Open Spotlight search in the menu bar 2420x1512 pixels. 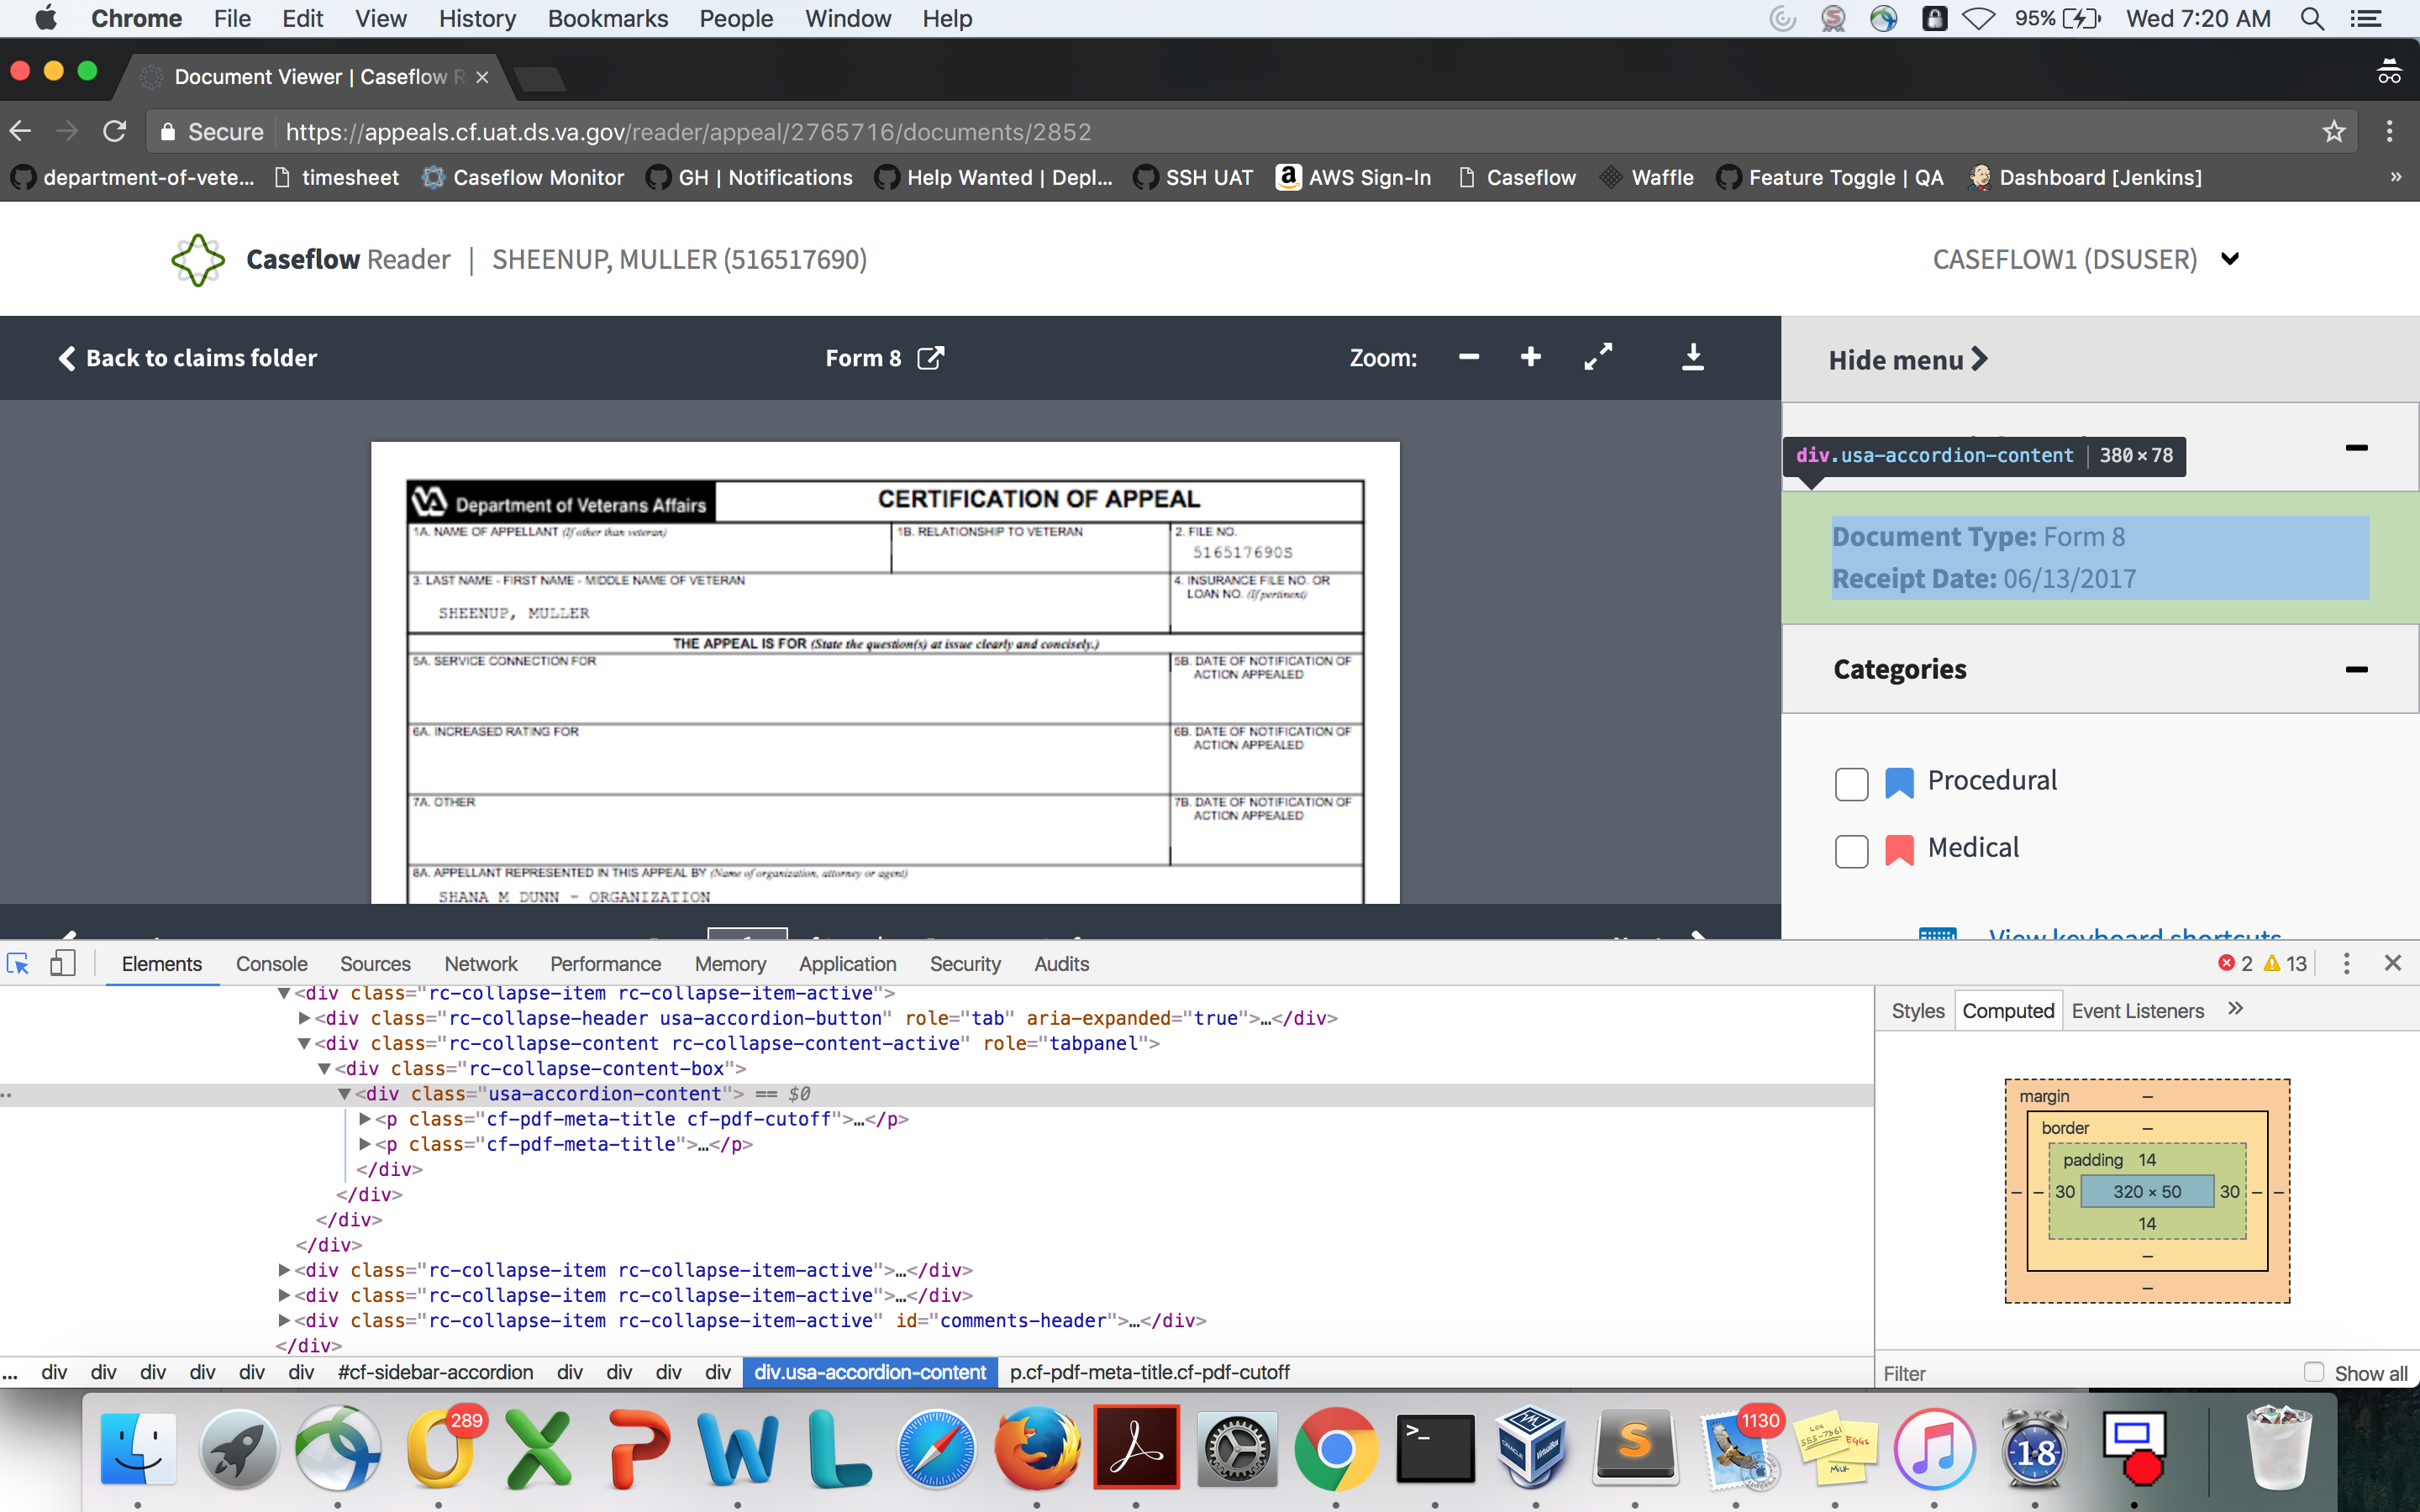click(x=2312, y=18)
